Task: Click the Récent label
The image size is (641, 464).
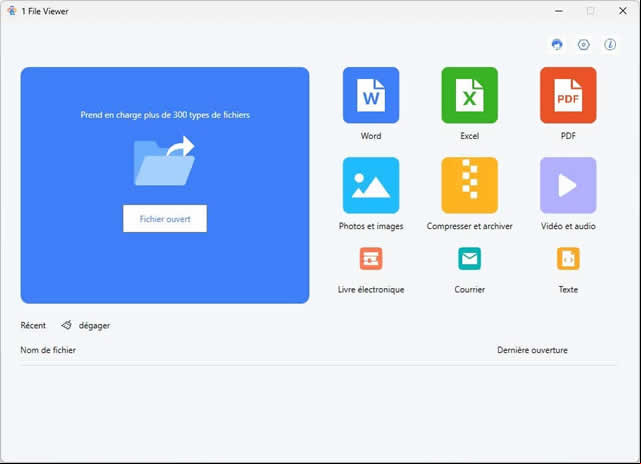Action: pyautogui.click(x=33, y=325)
